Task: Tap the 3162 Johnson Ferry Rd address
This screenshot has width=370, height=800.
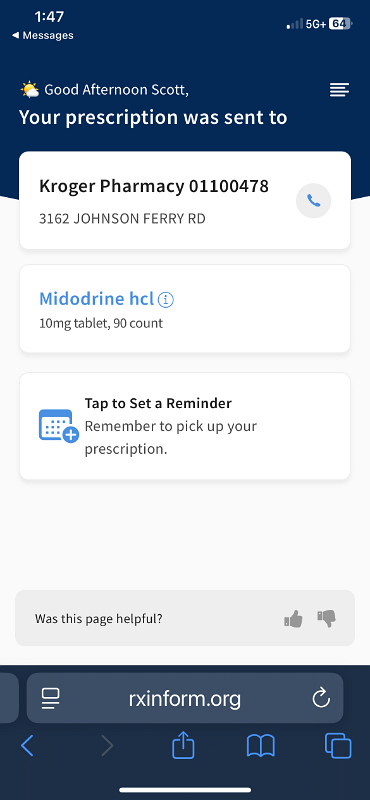Action: coord(122,219)
